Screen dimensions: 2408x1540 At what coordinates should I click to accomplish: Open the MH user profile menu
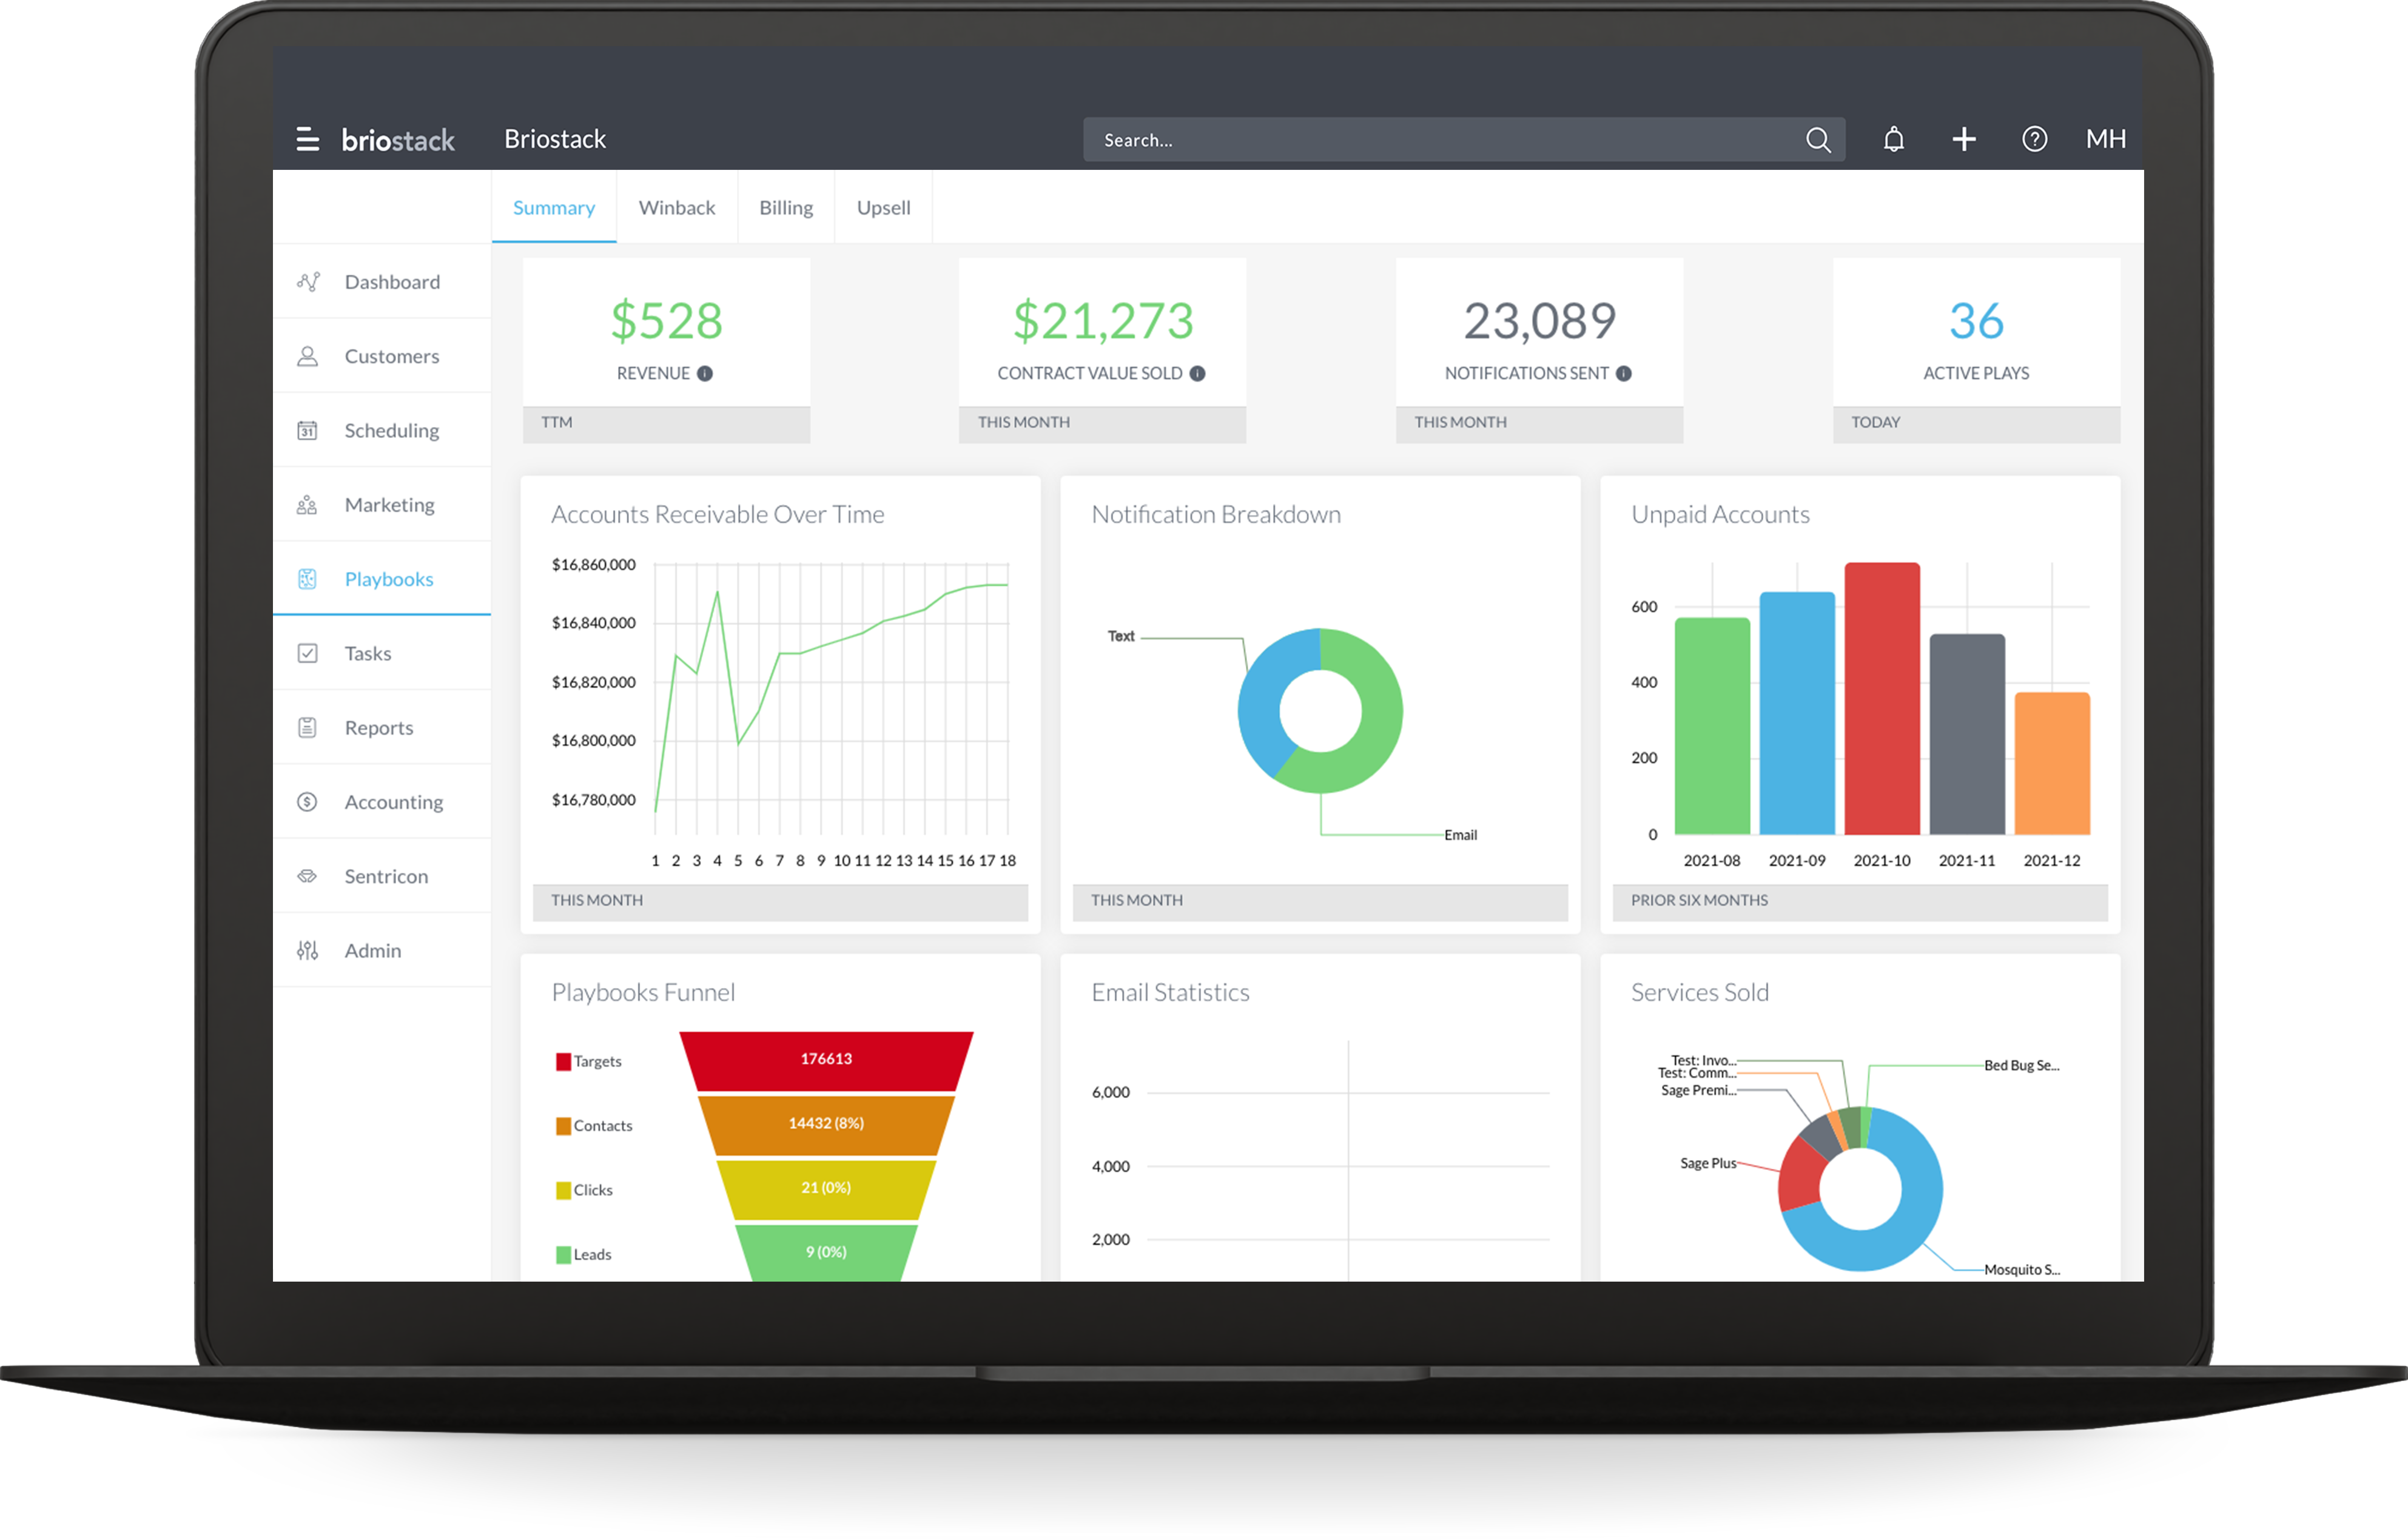pyautogui.click(x=2105, y=139)
